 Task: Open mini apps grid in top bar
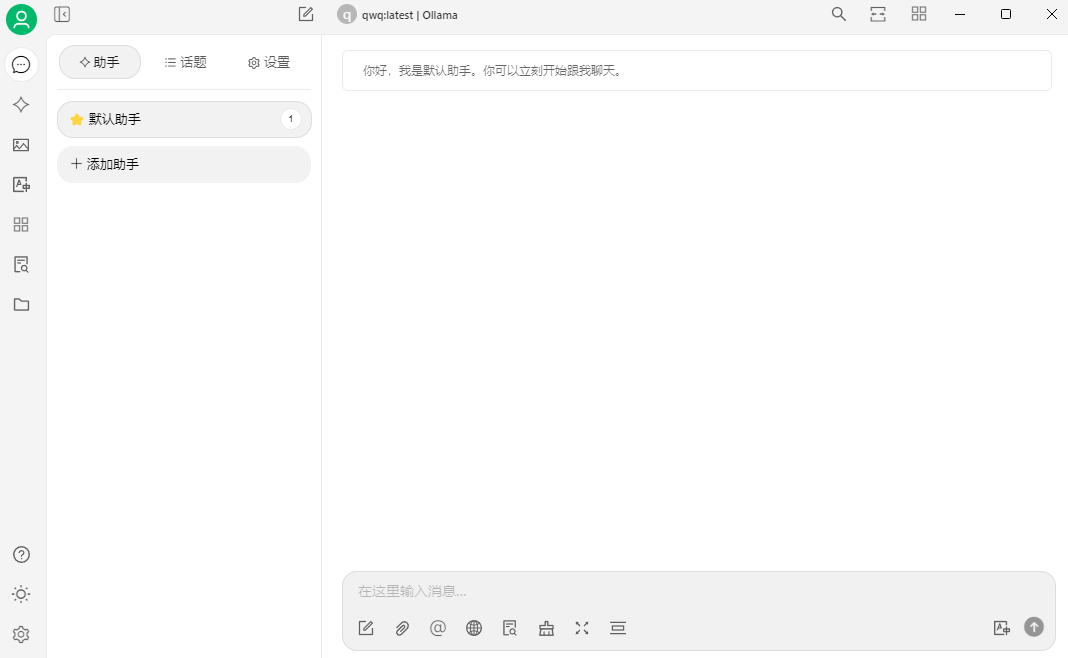[x=919, y=14]
